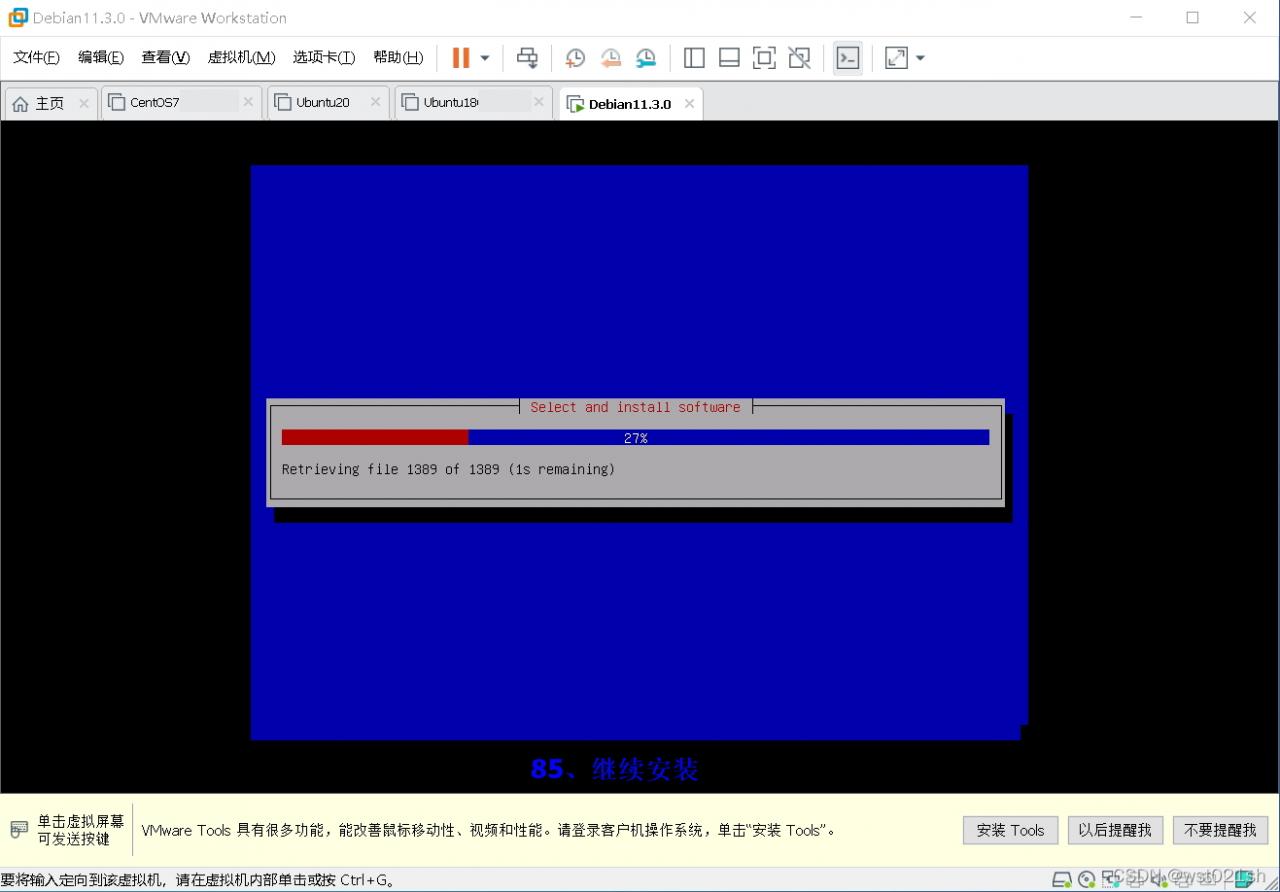Close the Debian11.3.0 tab
1280x892 pixels.
click(689, 104)
